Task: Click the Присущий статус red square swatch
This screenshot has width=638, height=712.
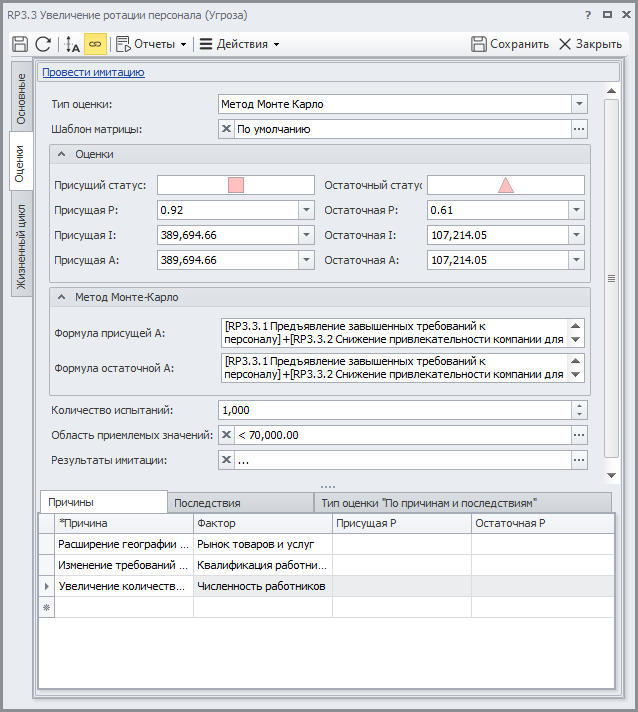Action: 236,185
